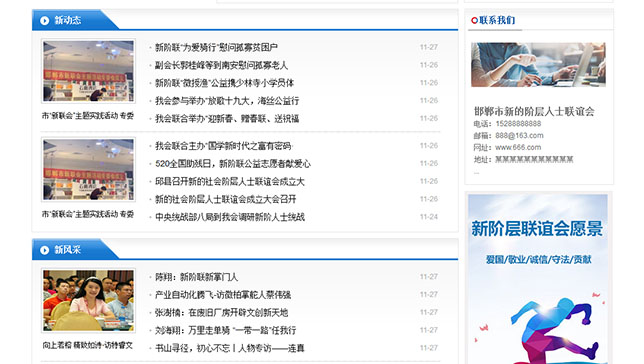
Task: Click the play icon beside 新风采 heading
Action: coord(44,250)
